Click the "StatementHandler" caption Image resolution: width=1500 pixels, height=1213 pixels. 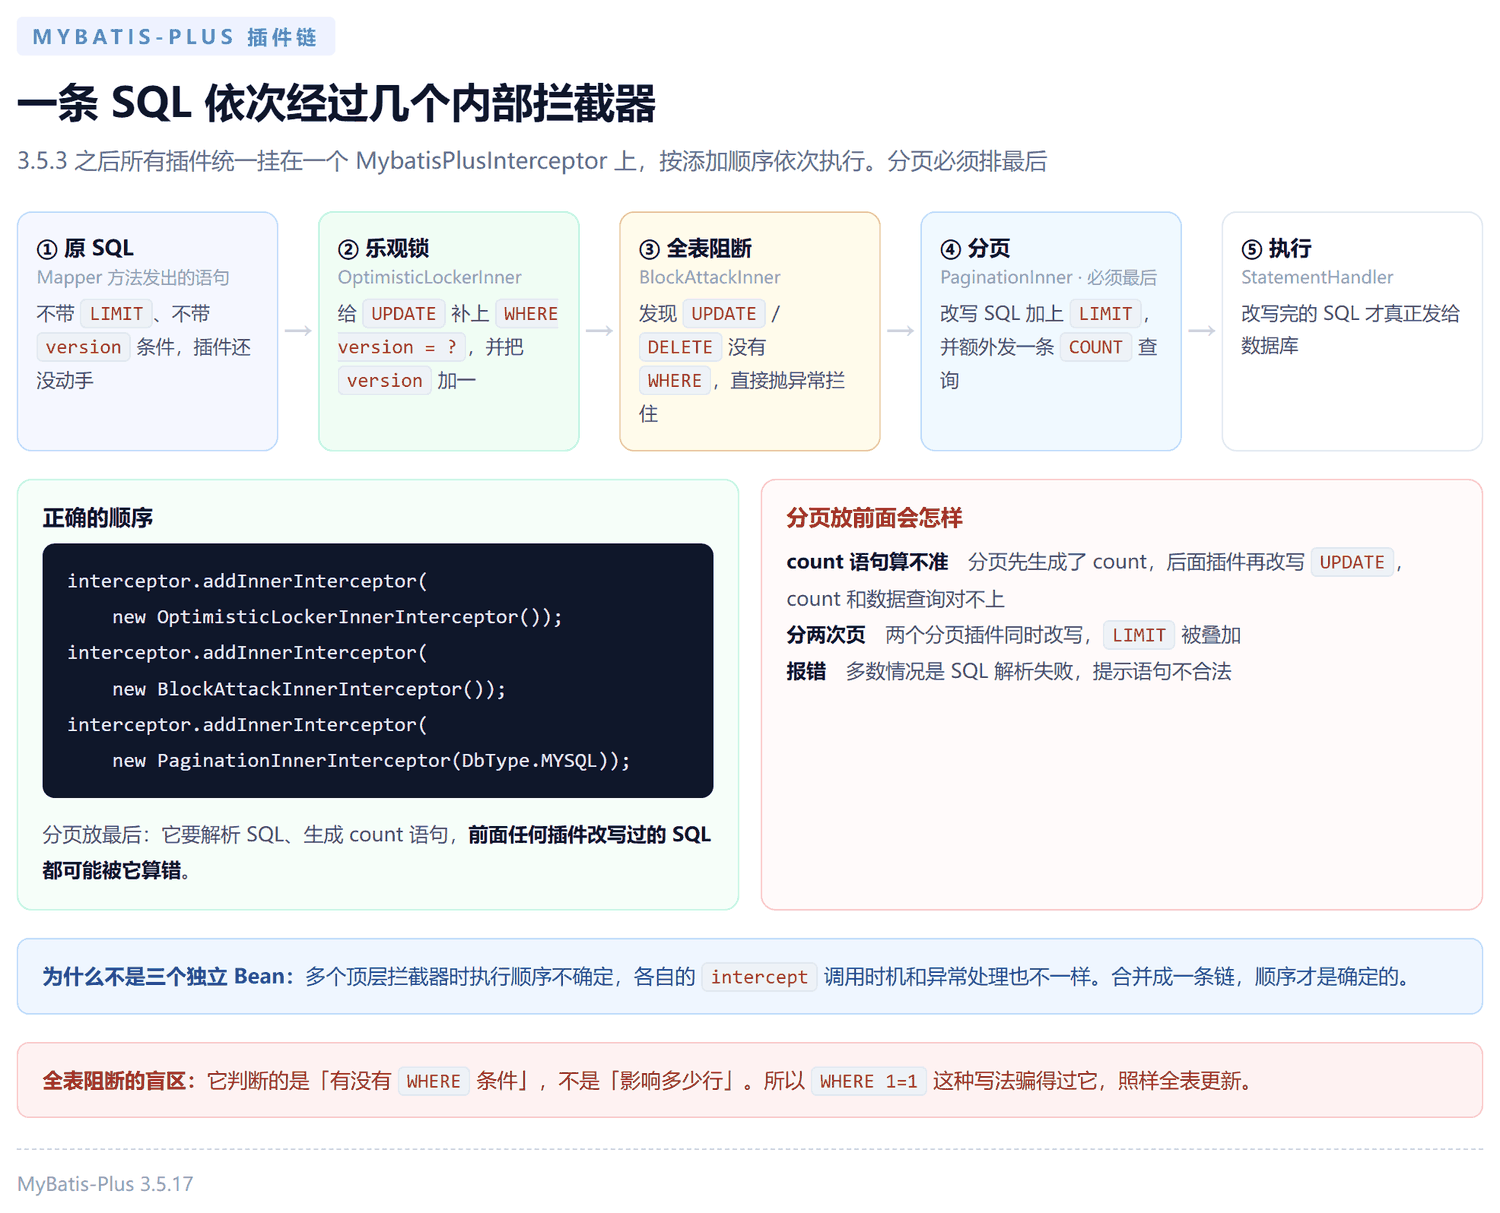[1317, 277]
